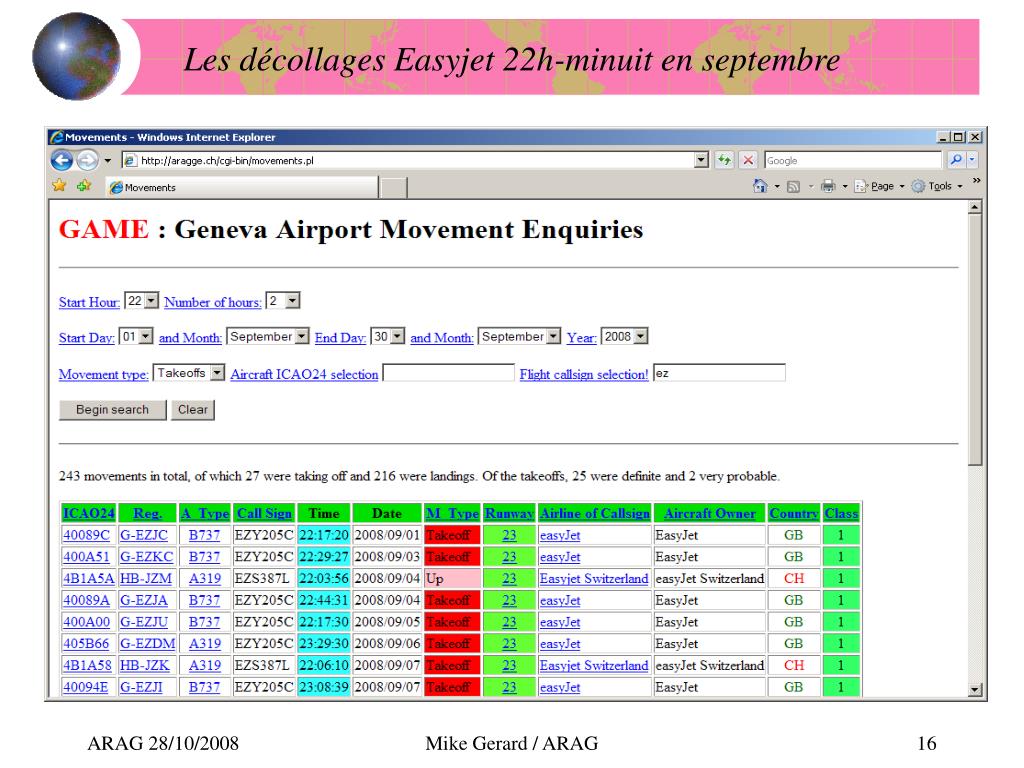Open registration link G-EZDM
The width and height of the screenshot is (1024, 768).
pos(148,644)
